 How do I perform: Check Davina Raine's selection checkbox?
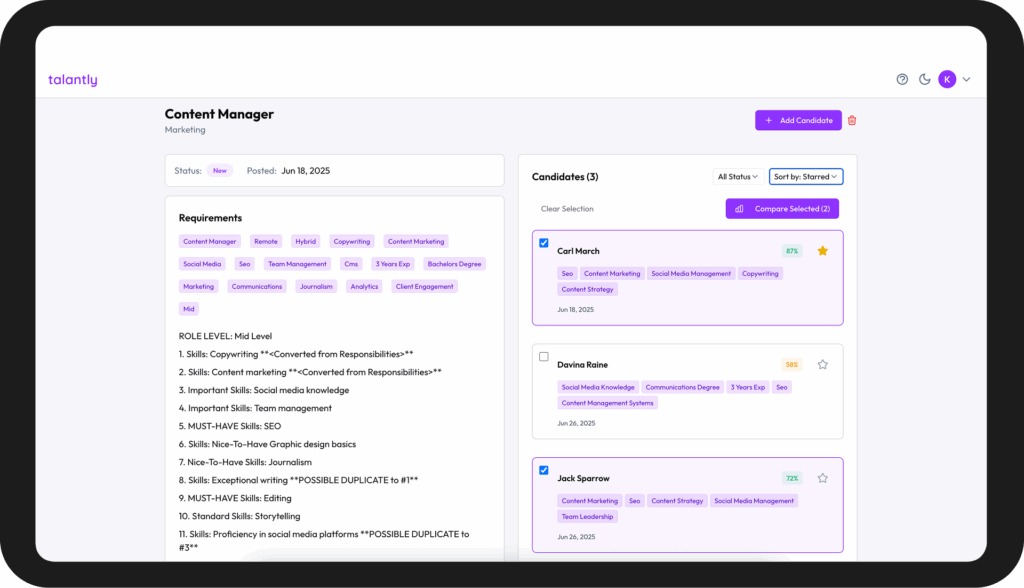tap(544, 357)
